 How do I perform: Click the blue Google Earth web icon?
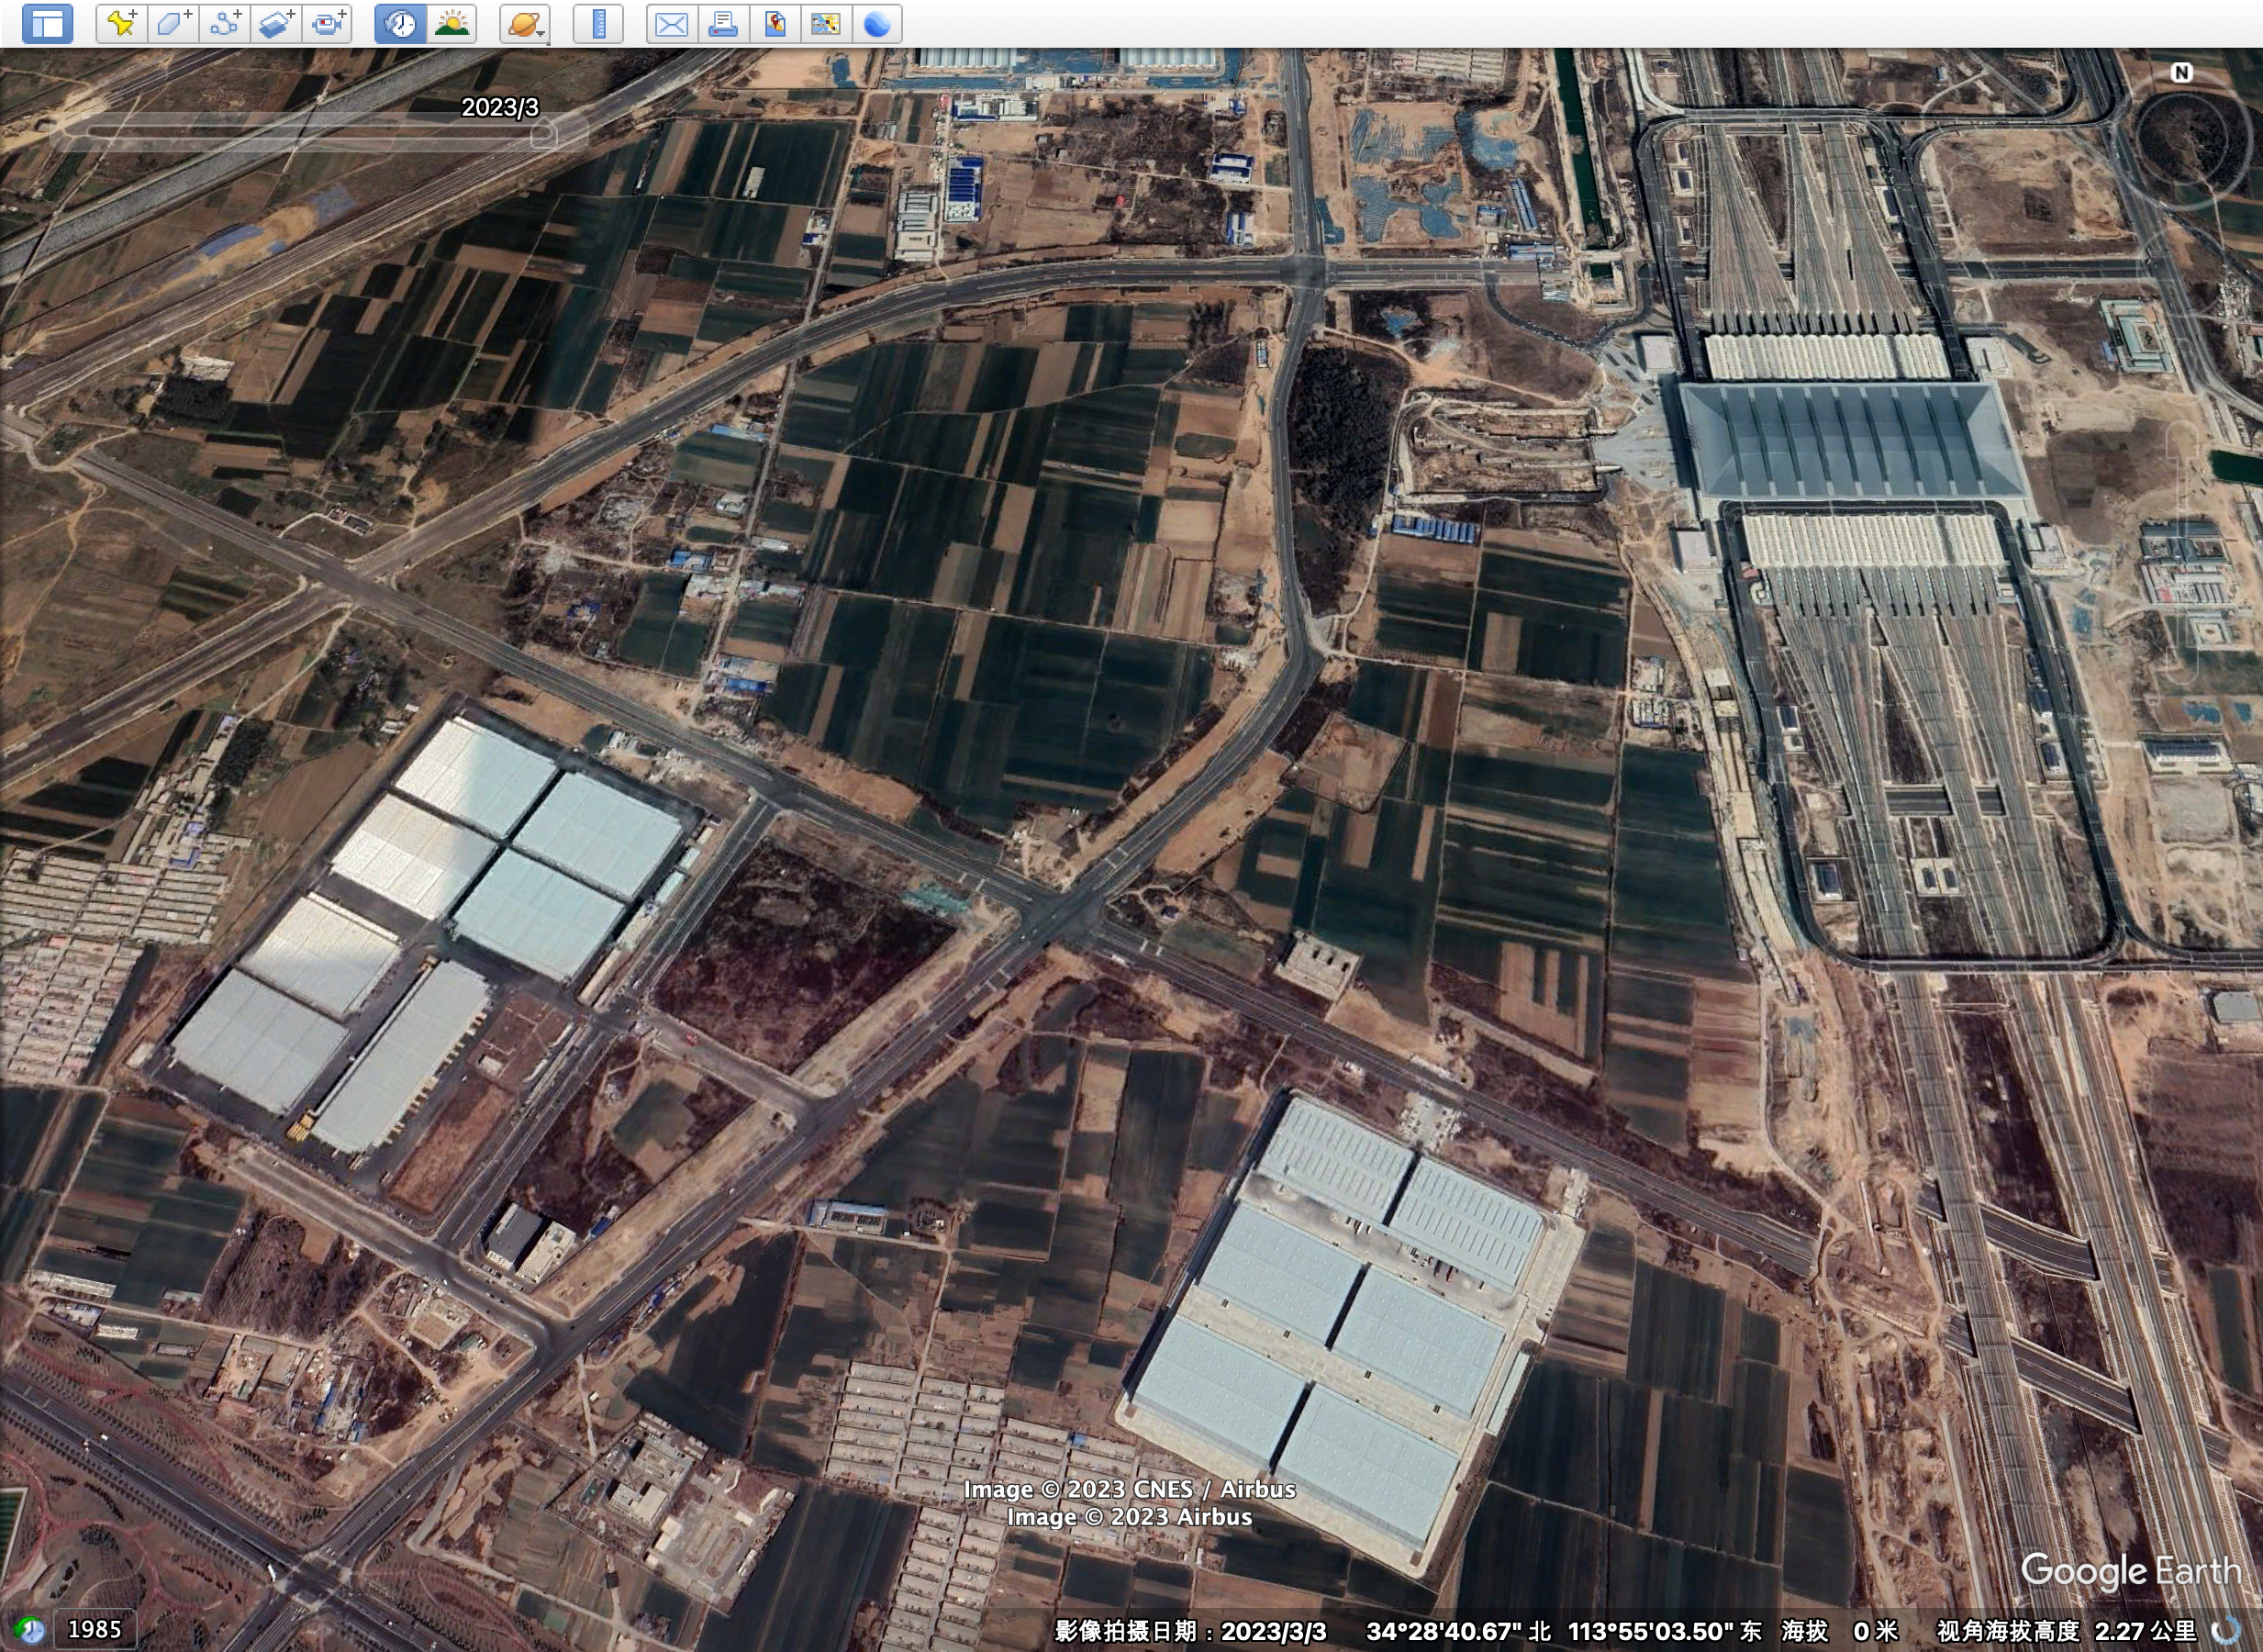[x=877, y=23]
